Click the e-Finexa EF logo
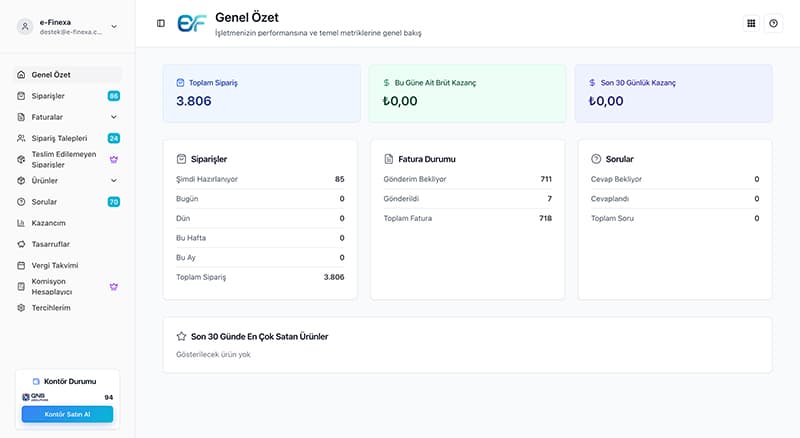Viewport: 800px width, 438px height. pos(191,23)
